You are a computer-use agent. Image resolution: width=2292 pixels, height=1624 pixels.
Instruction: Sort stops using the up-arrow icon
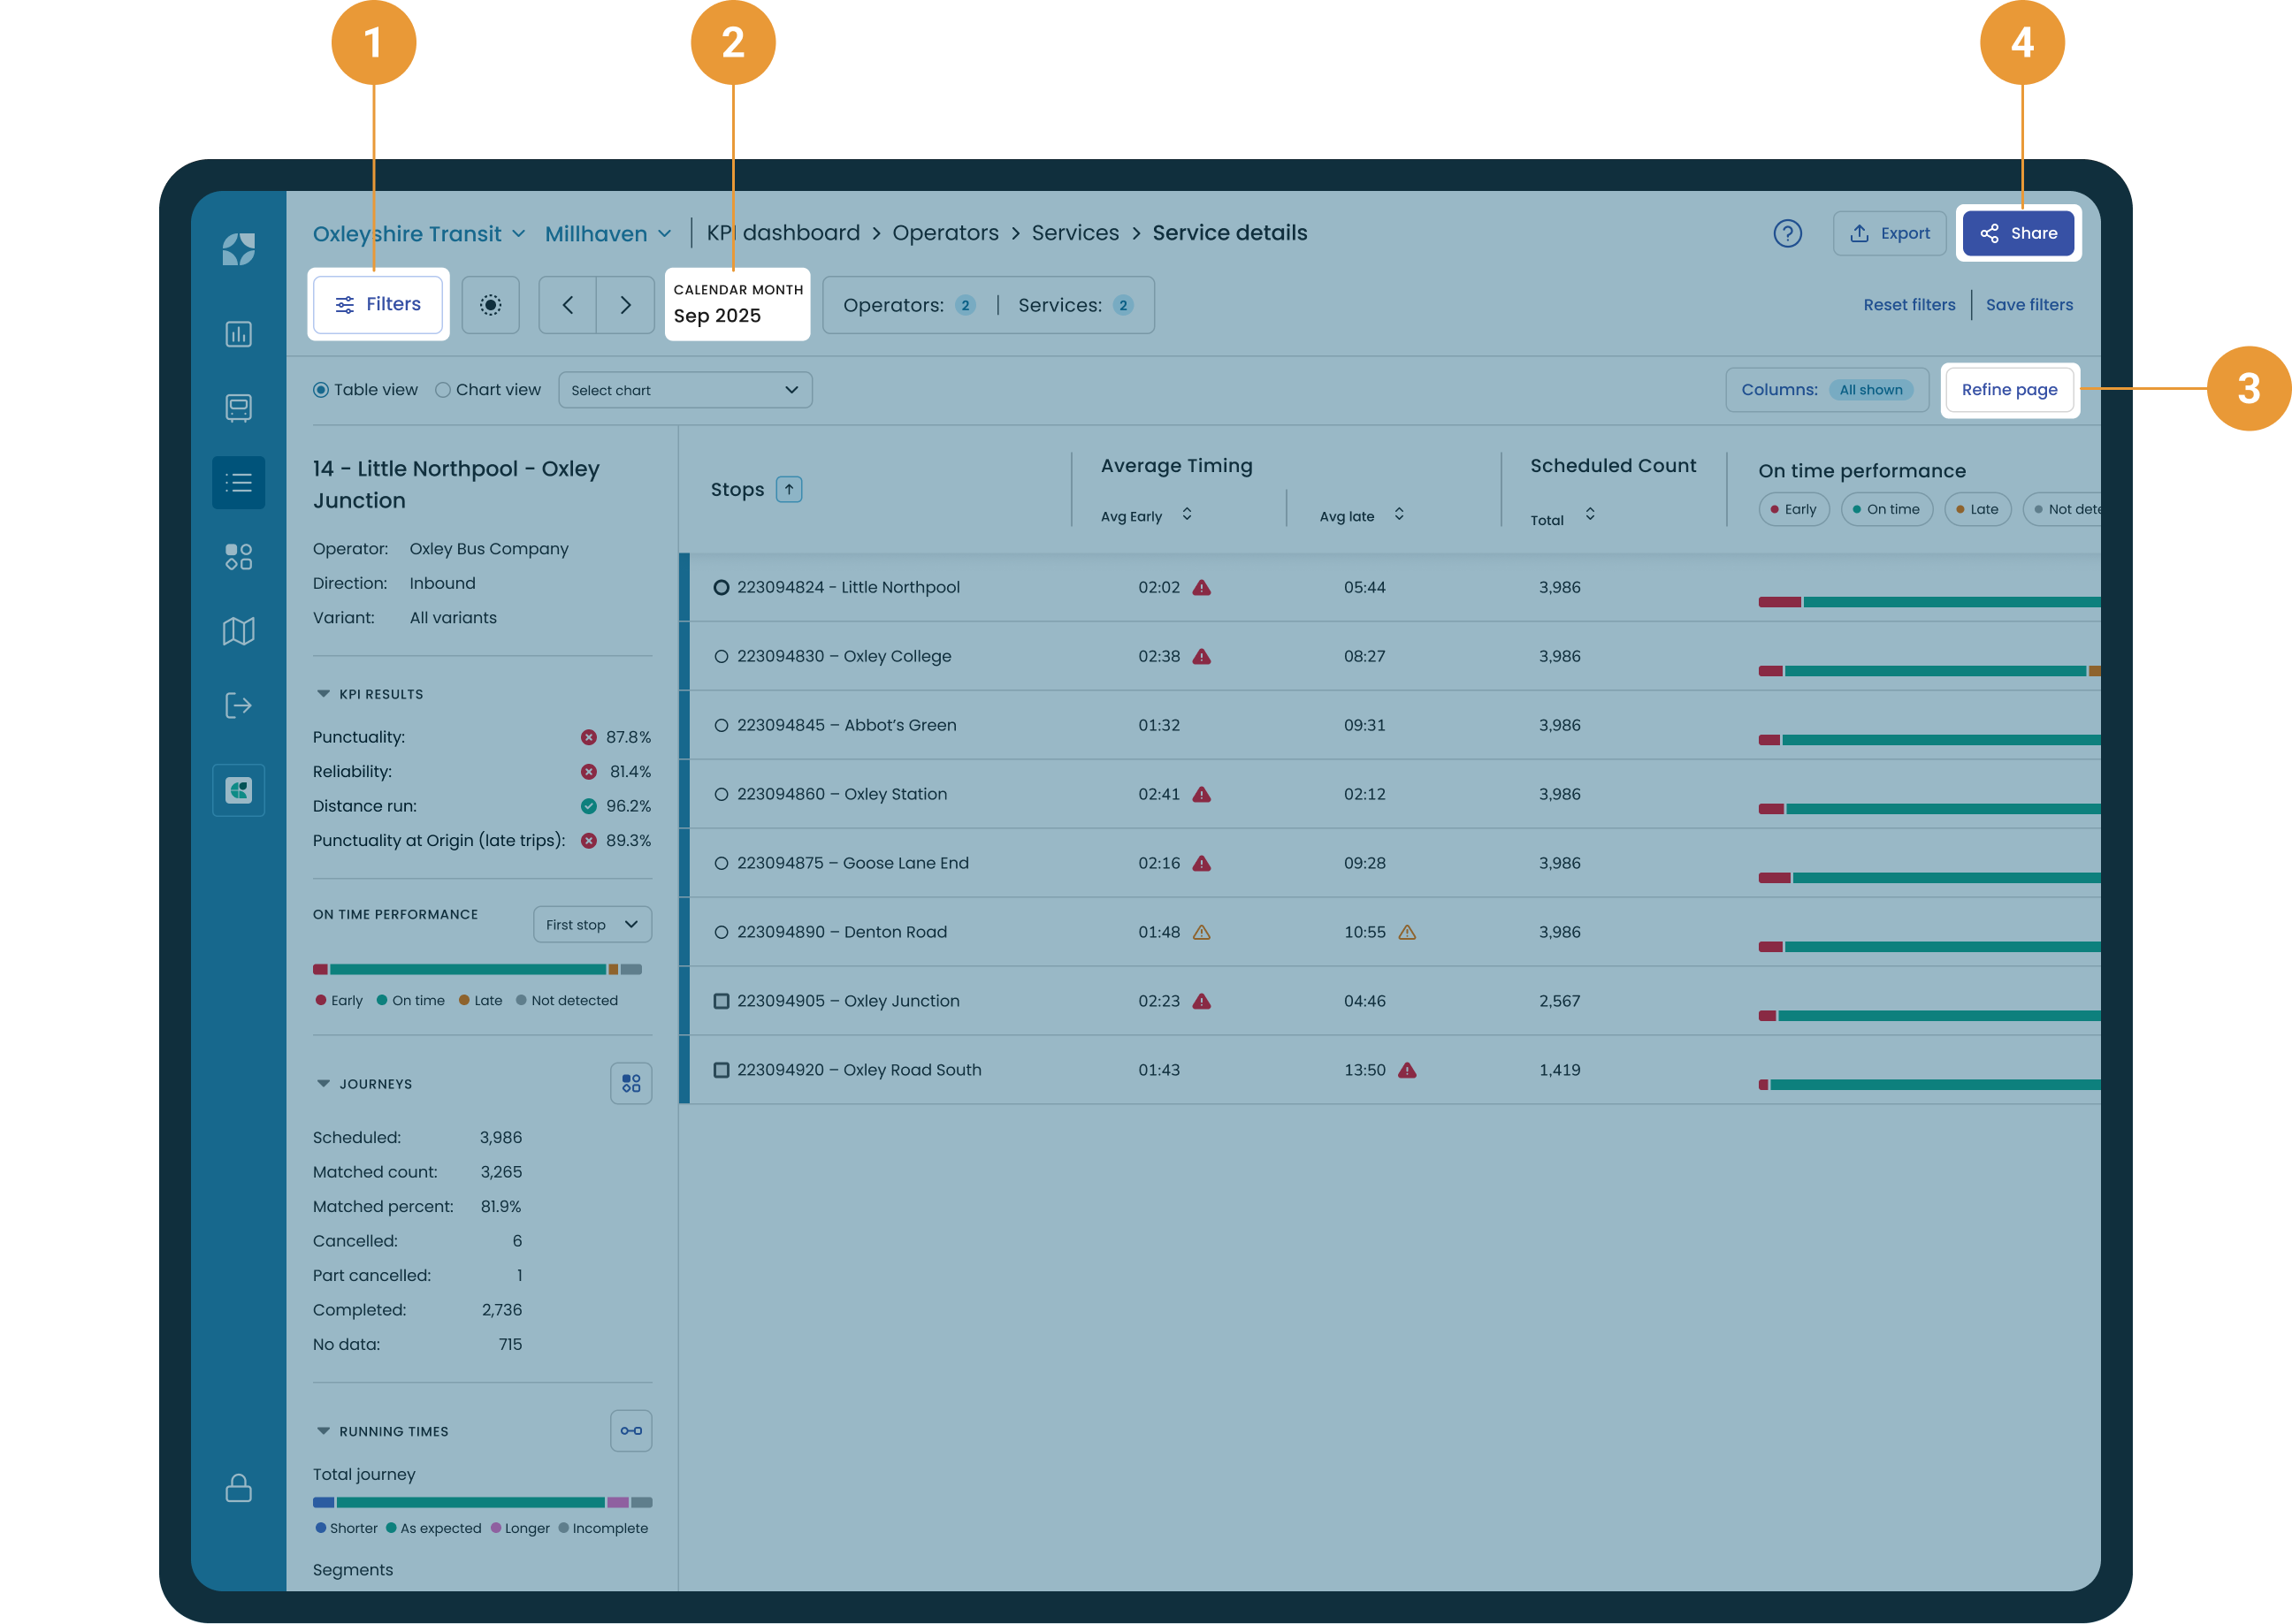coord(789,489)
